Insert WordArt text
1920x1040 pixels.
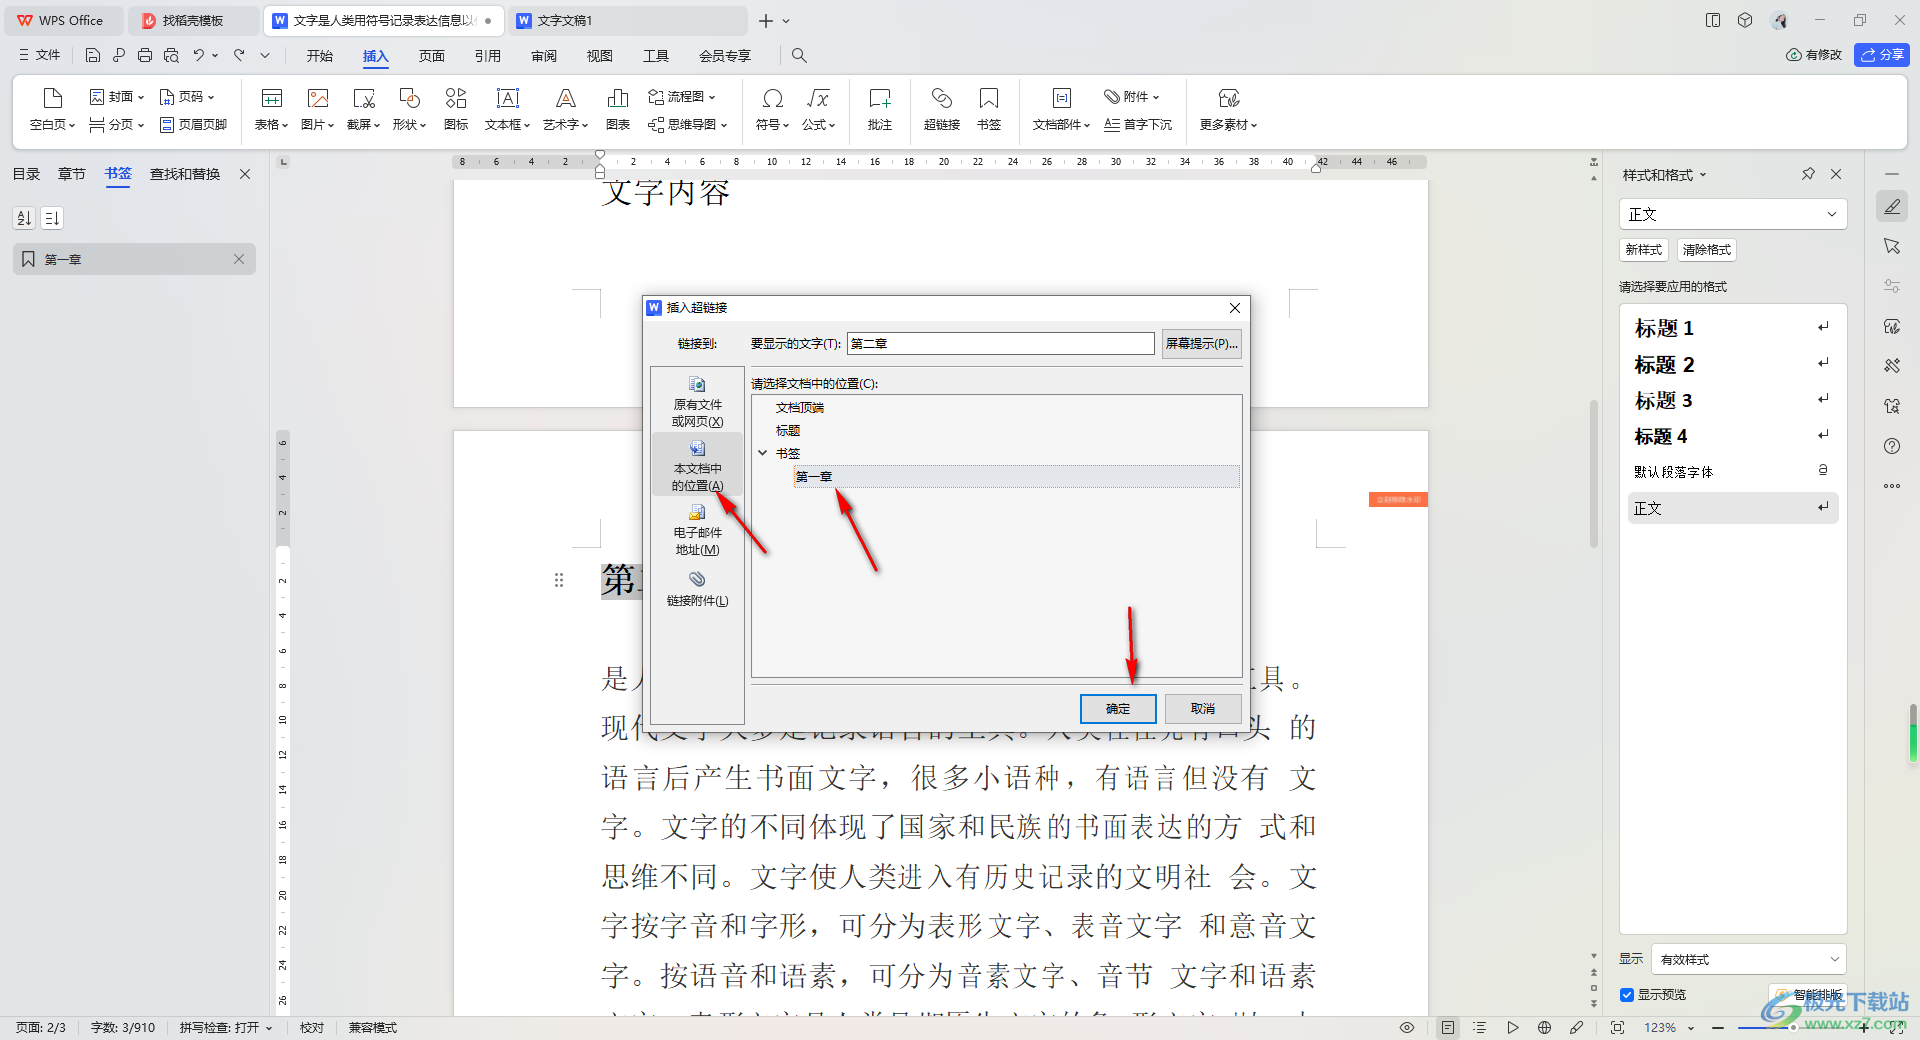tap(565, 108)
